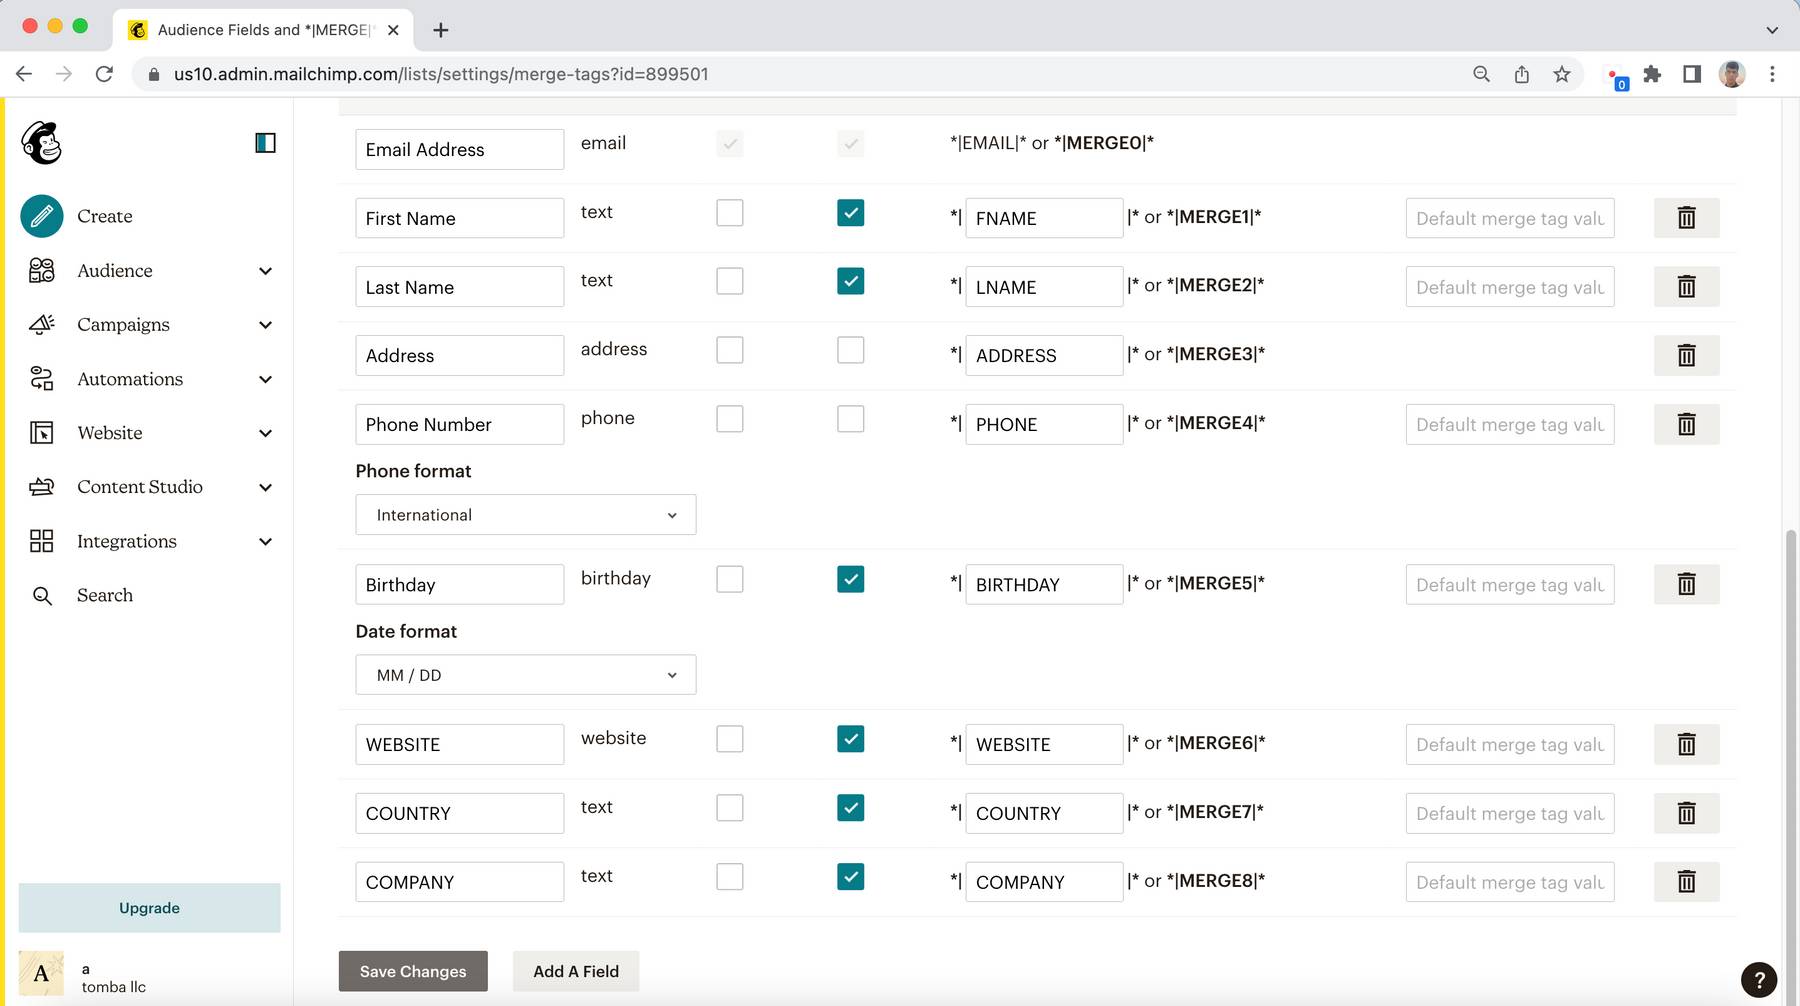Viewport: 1800px width, 1006px height.
Task: Toggle required checkbox for First Name
Action: click(x=730, y=213)
